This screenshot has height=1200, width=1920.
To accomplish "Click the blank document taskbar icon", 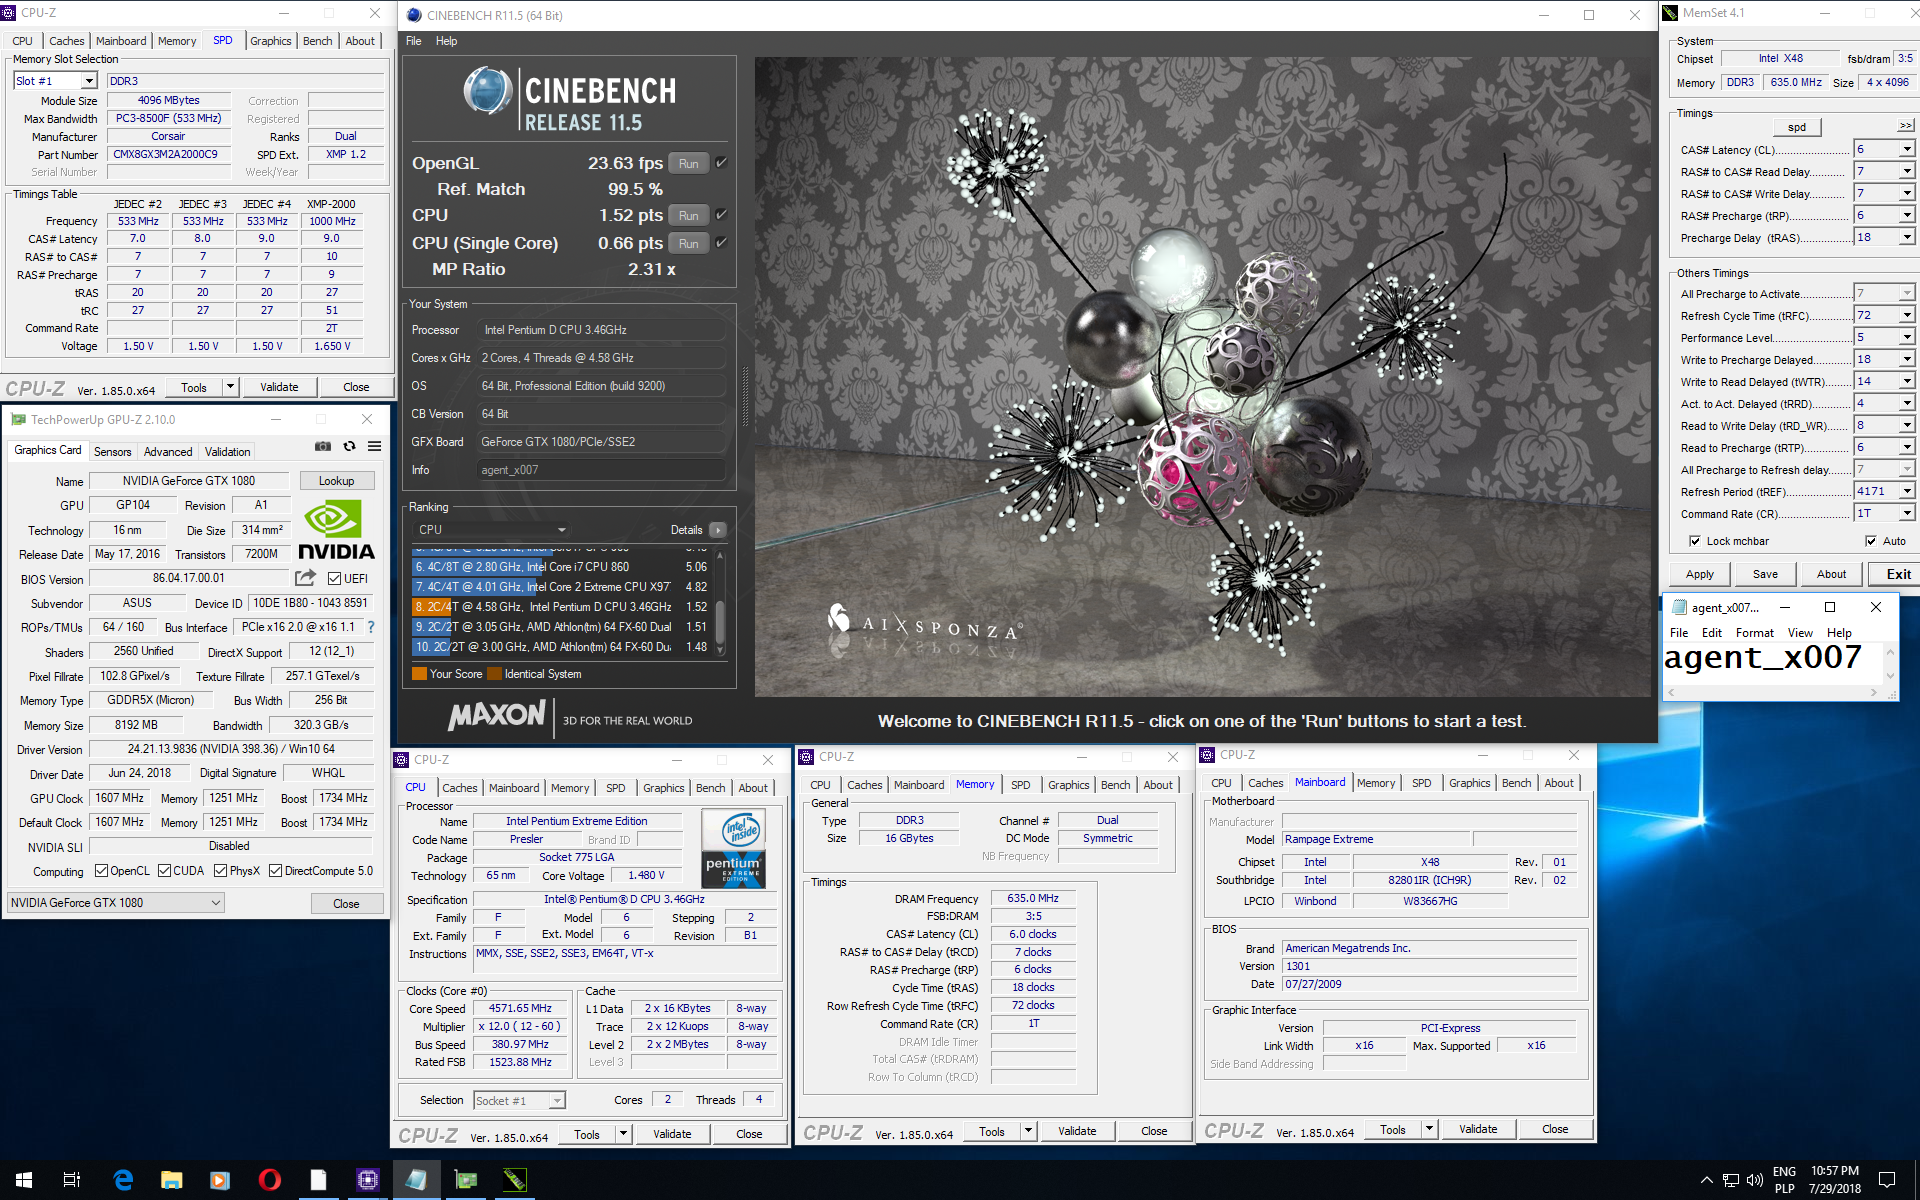I will (318, 1180).
